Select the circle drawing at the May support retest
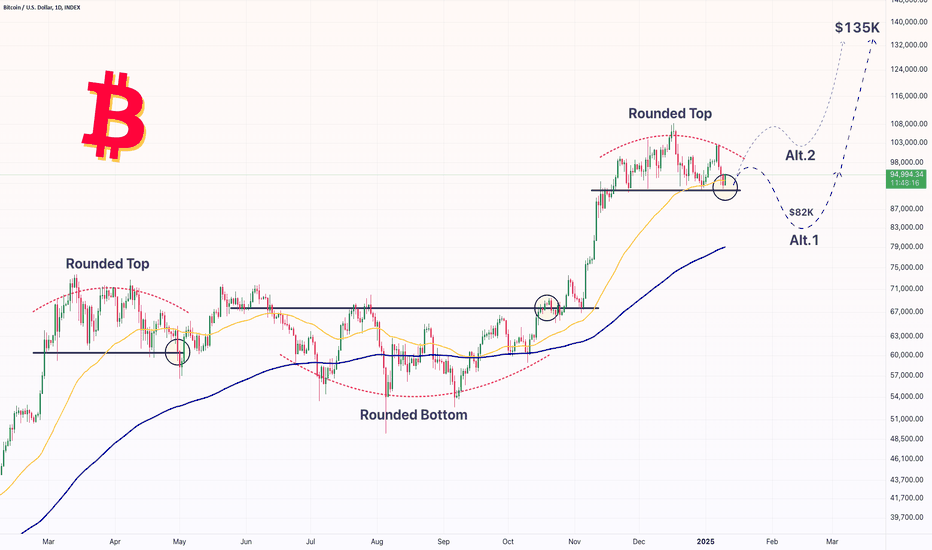Screen dimensions: 932x550 177,352
